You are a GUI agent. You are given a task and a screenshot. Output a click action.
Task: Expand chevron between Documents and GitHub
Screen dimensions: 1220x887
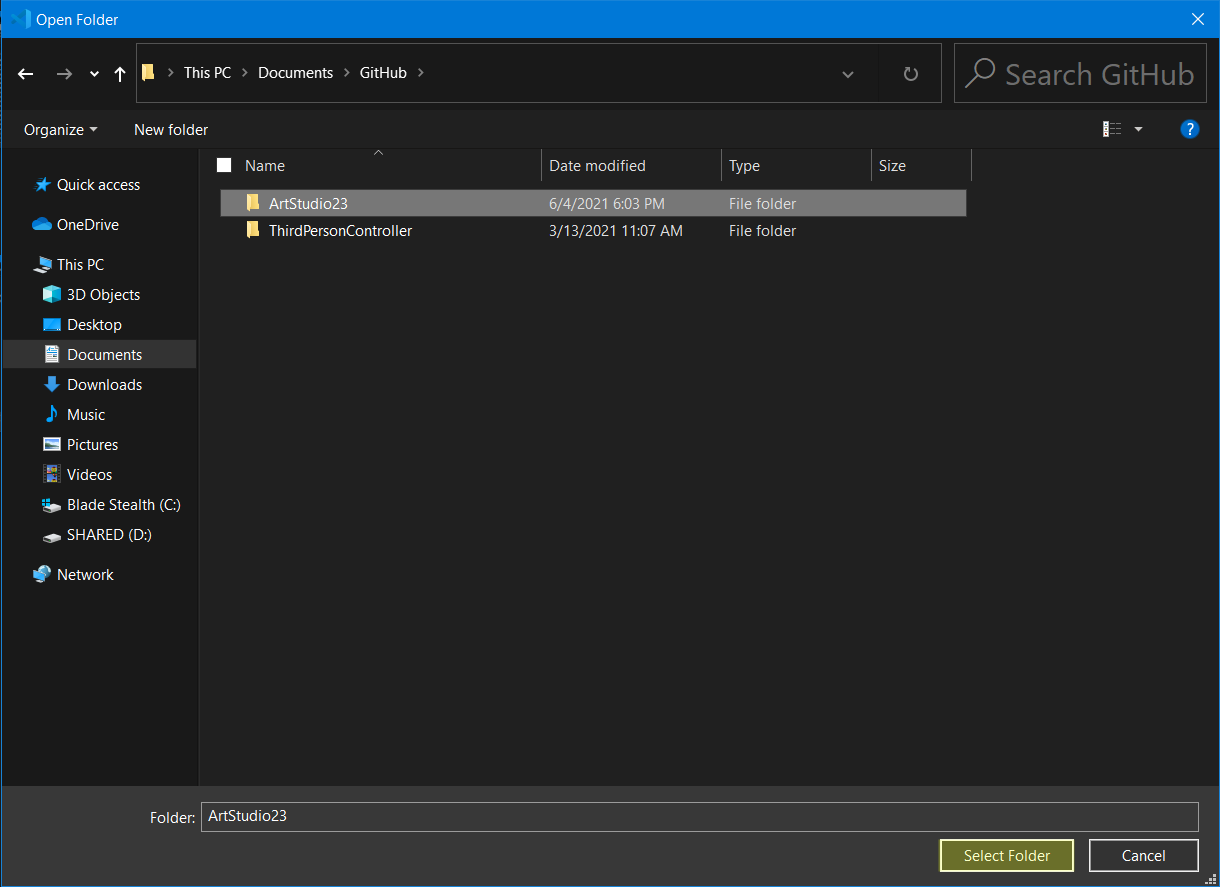coord(347,72)
